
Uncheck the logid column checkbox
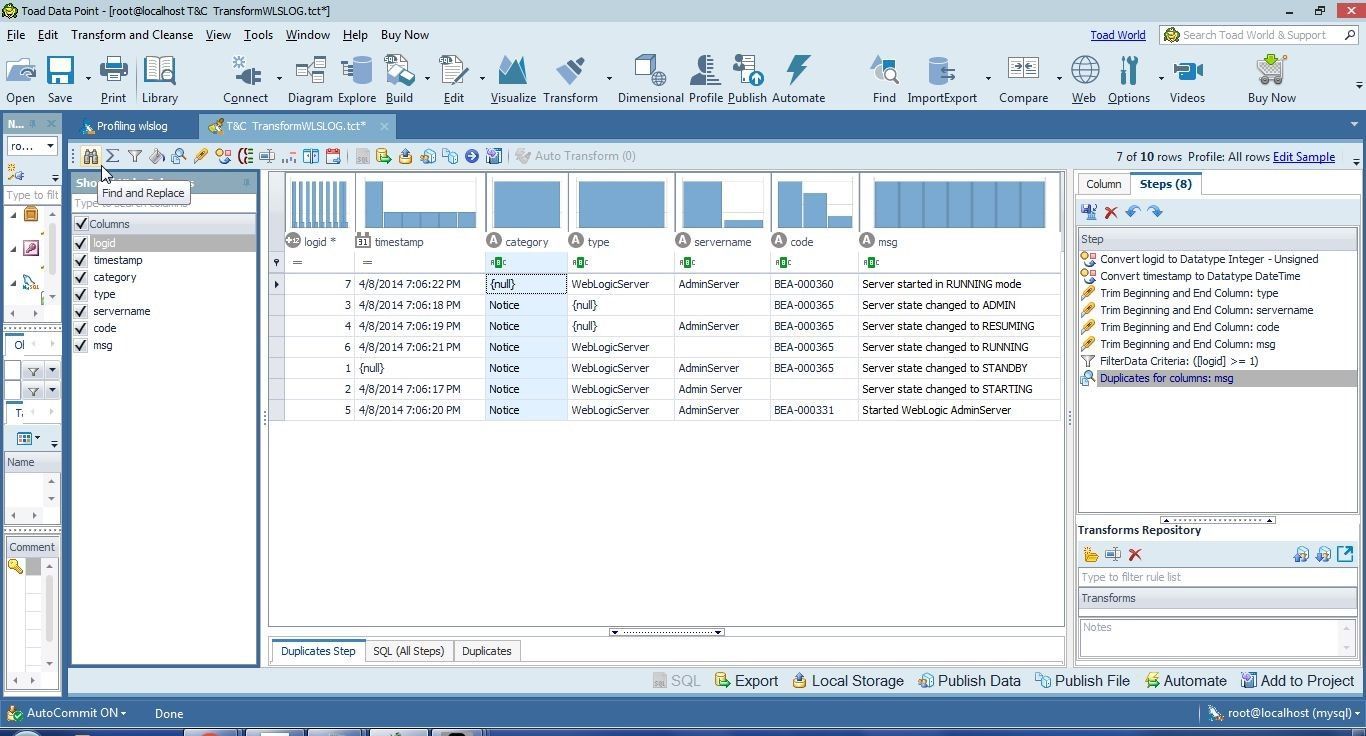[81, 243]
